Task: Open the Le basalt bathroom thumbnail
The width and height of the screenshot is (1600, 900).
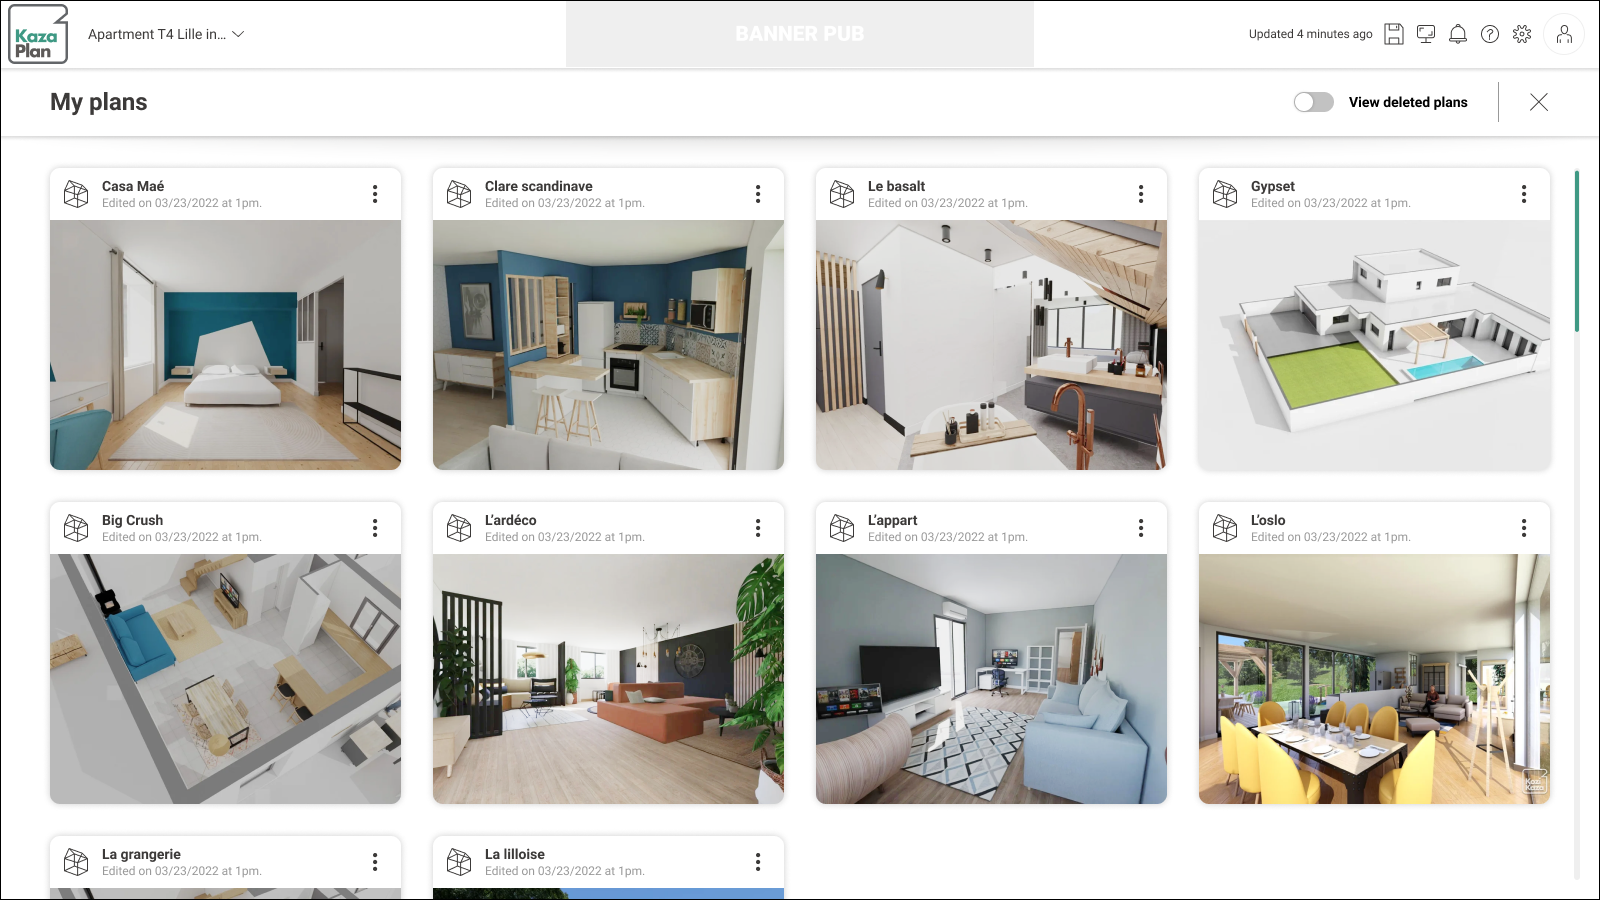Action: 991,345
